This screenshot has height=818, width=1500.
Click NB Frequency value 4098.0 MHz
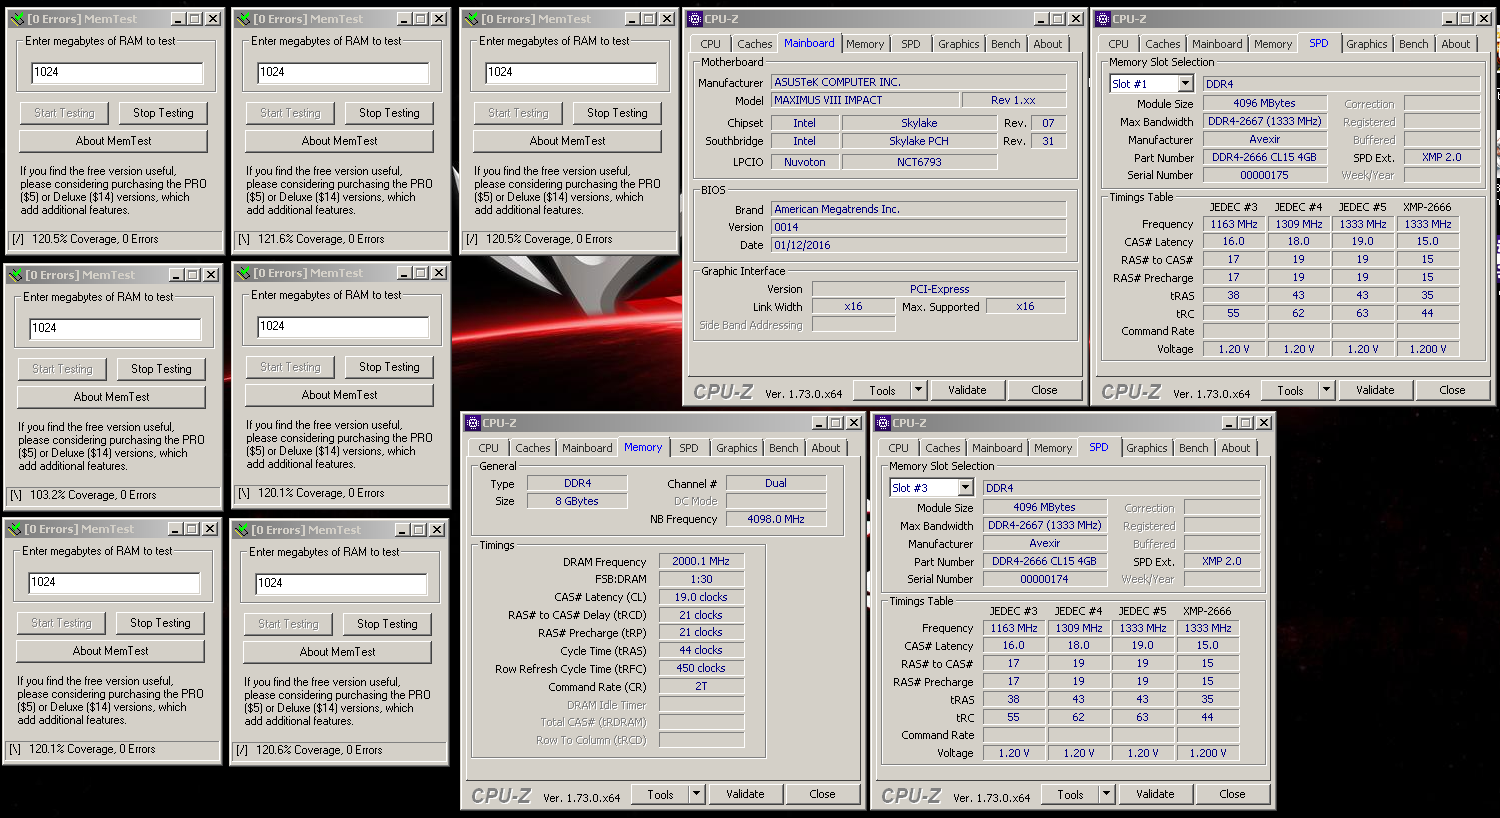pos(776,519)
